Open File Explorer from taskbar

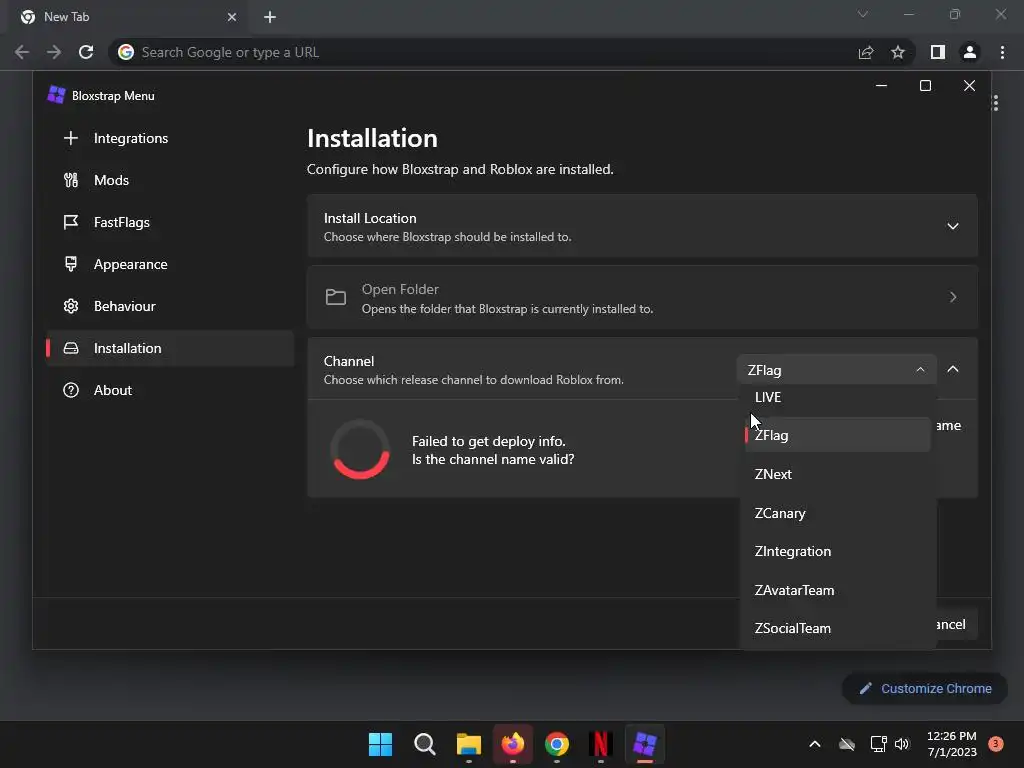(469, 744)
